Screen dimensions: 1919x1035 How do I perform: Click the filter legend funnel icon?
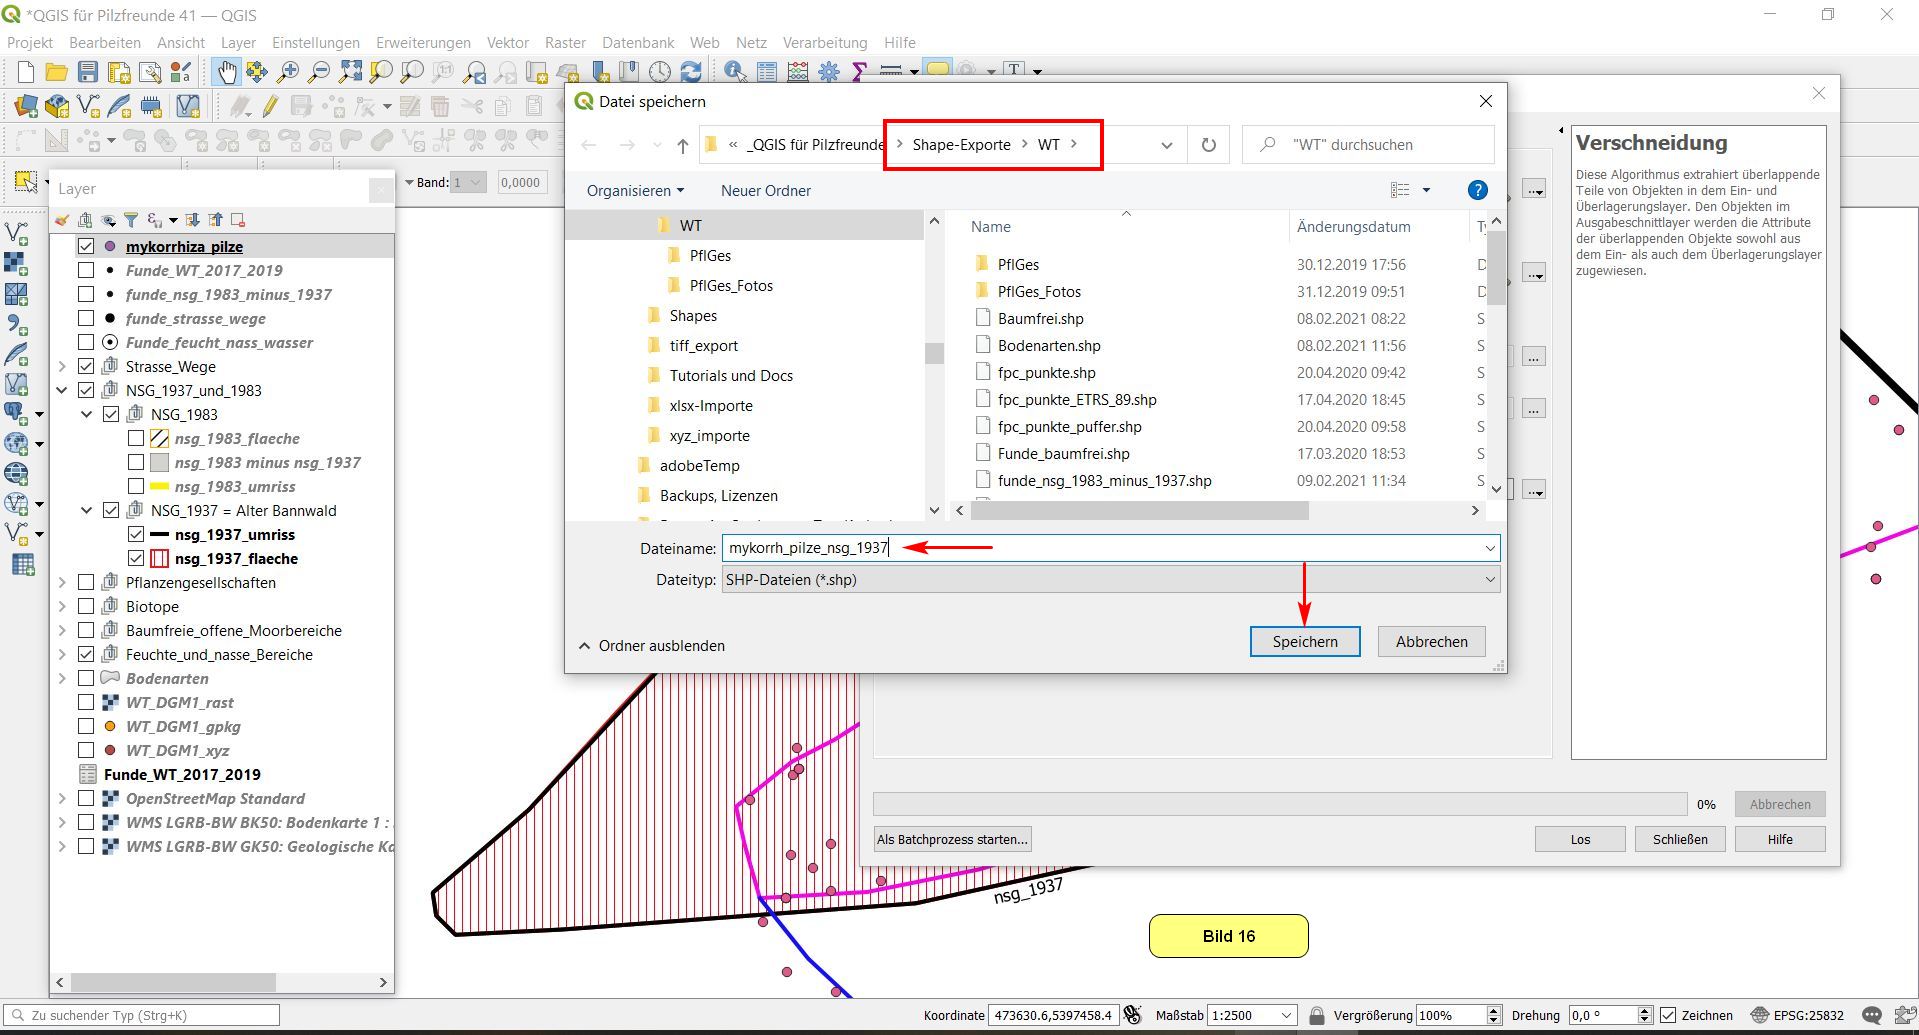[x=131, y=220]
